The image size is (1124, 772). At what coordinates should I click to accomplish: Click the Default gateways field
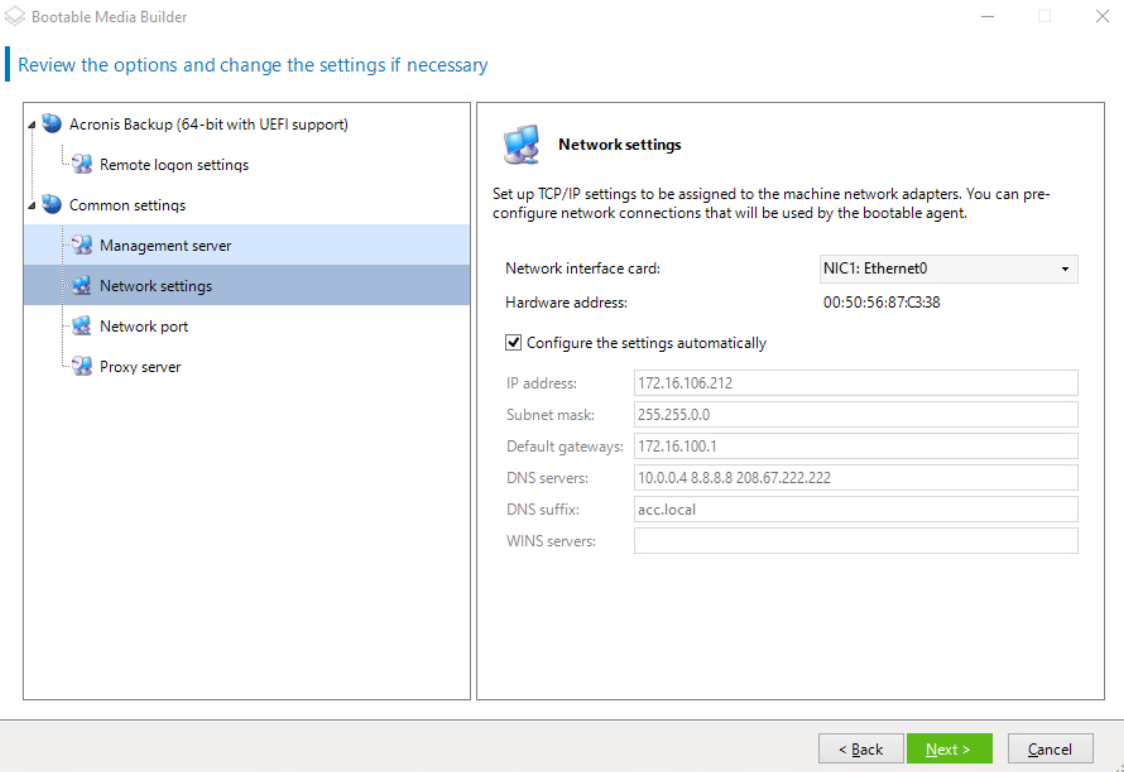pos(856,446)
